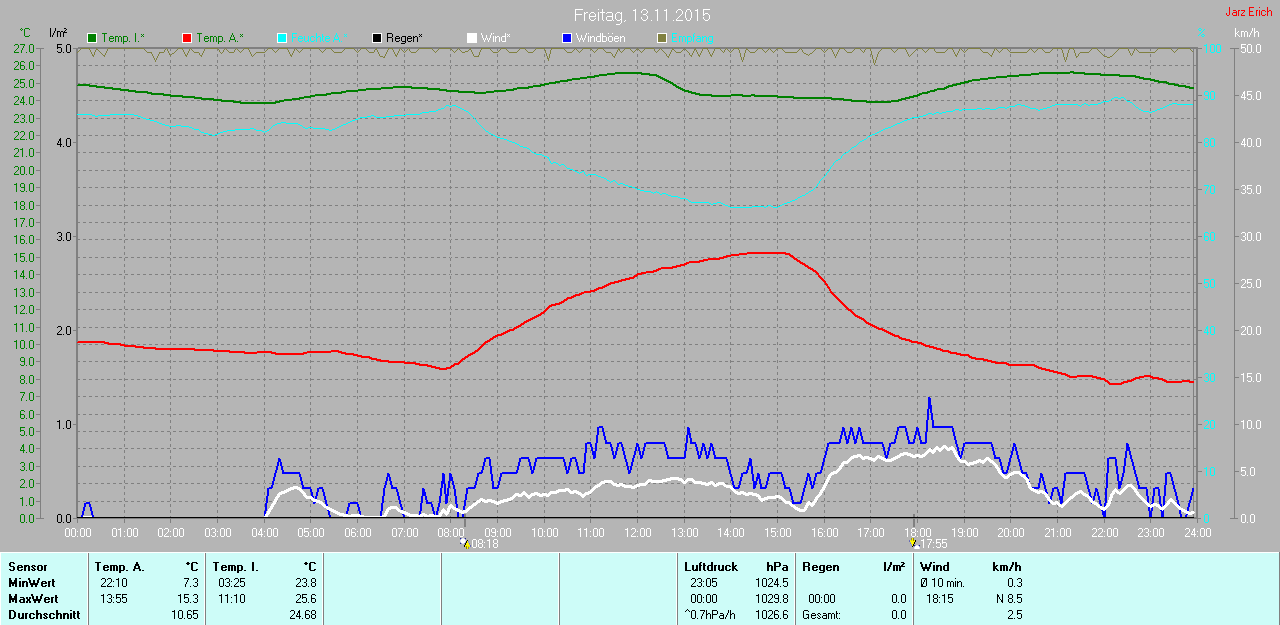The width and height of the screenshot is (1280, 625).
Task: Click the wind maximum N 8.5
Action: pyautogui.click(x=1007, y=599)
